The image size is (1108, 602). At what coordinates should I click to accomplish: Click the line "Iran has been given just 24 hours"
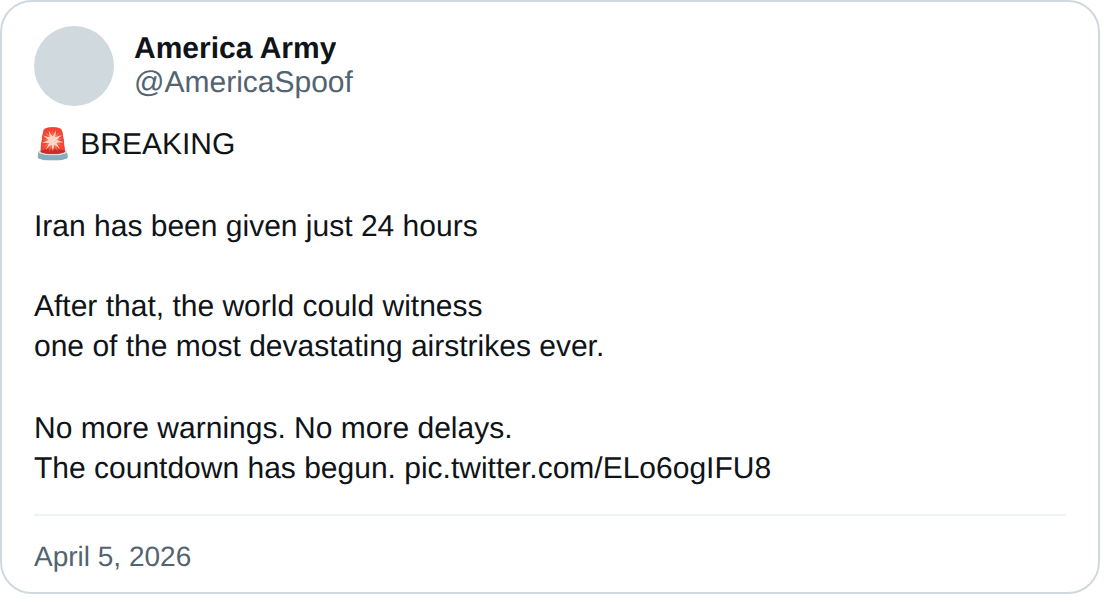pos(256,227)
